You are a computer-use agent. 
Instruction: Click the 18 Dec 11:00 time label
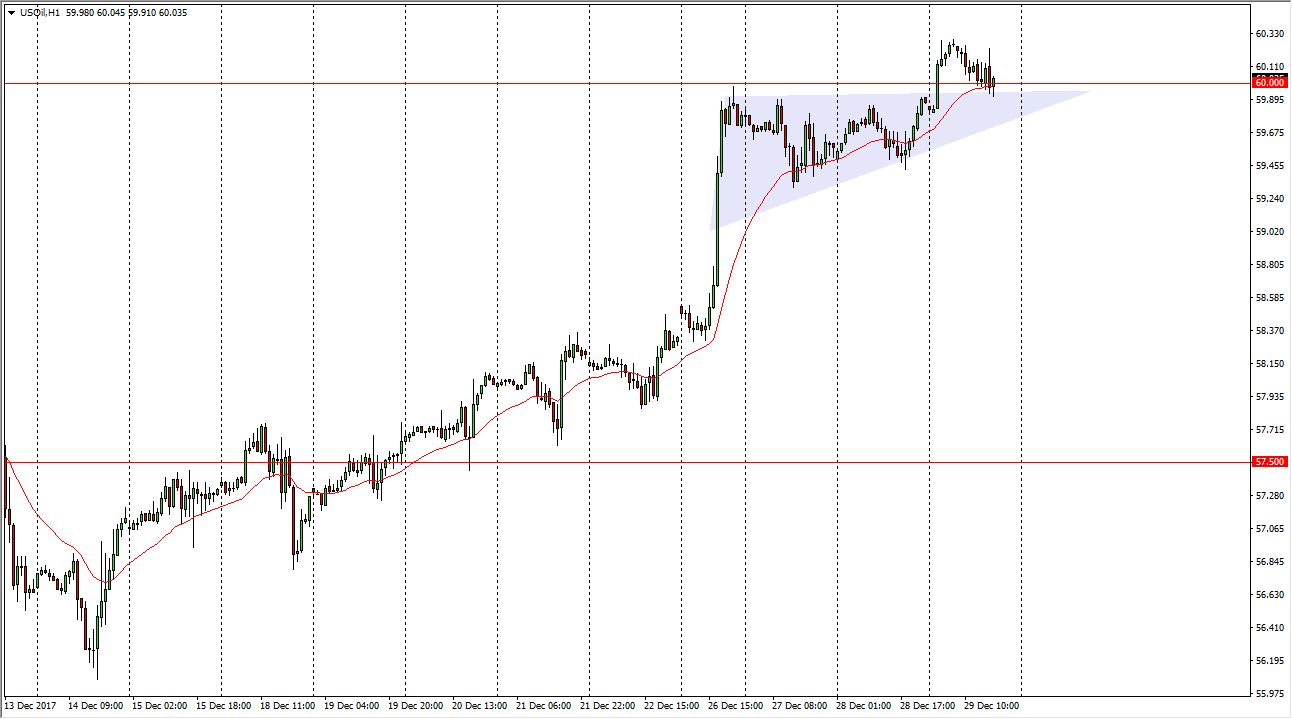pyautogui.click(x=290, y=706)
